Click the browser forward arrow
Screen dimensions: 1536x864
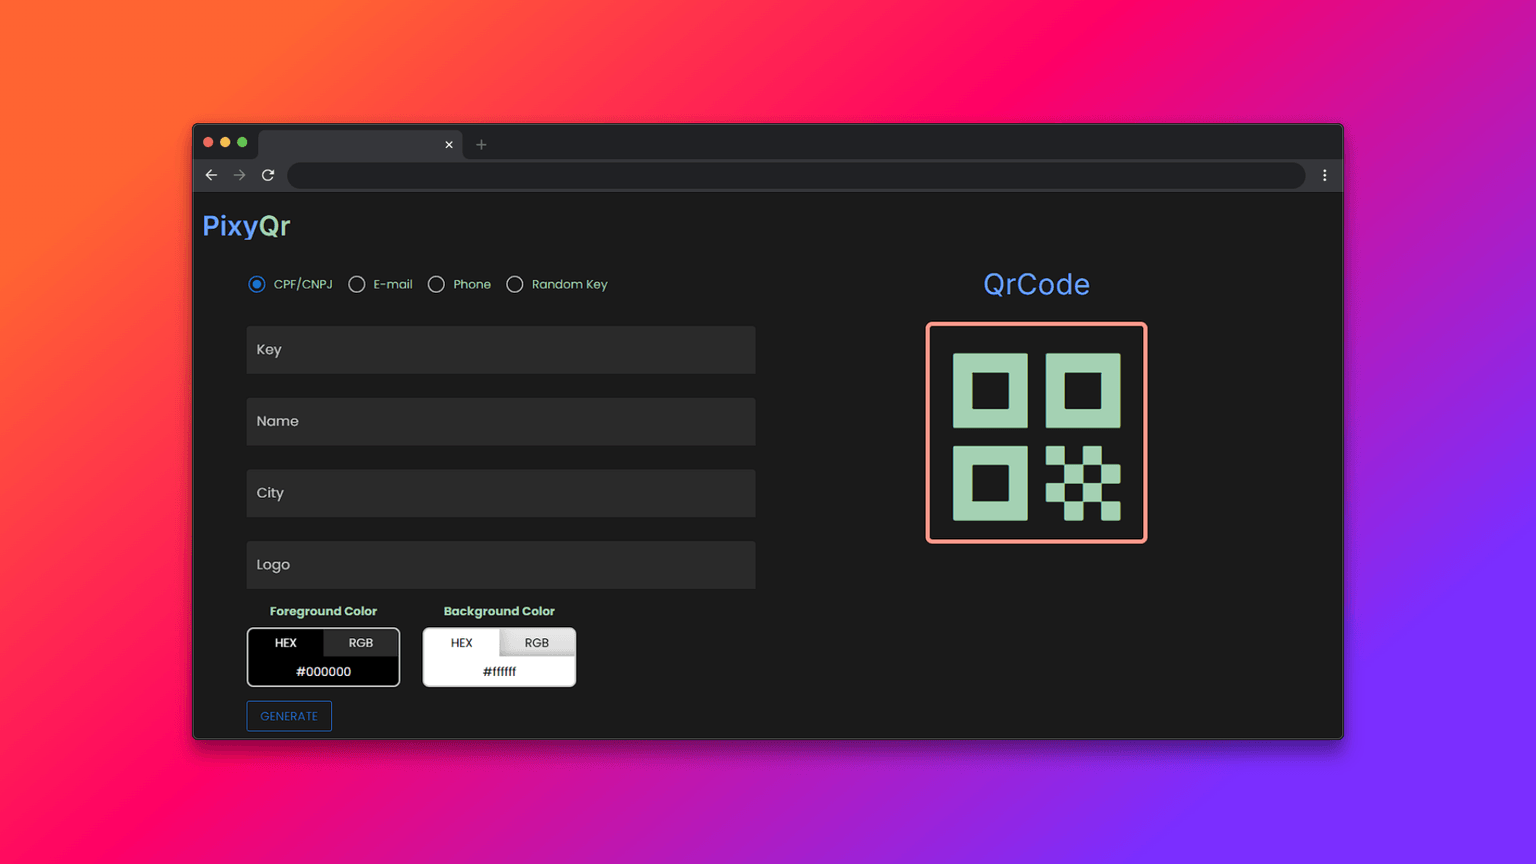click(x=239, y=175)
